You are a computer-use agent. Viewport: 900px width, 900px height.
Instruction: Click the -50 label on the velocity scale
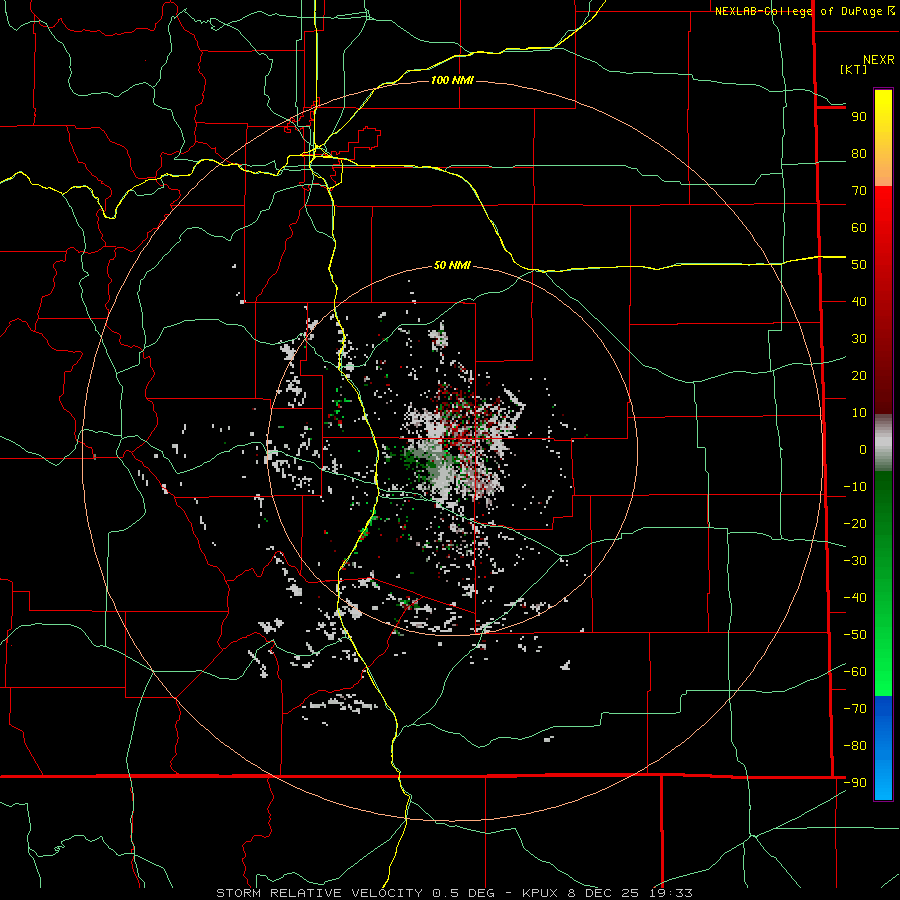855,635
